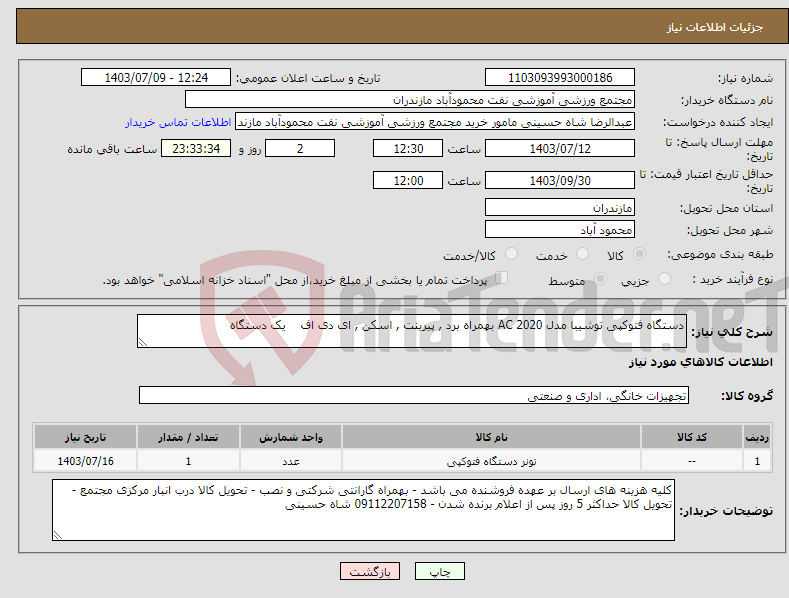The width and height of the screenshot is (789, 598).
Task: Click the response deadline date 1403/07/12
Action: pos(560,148)
